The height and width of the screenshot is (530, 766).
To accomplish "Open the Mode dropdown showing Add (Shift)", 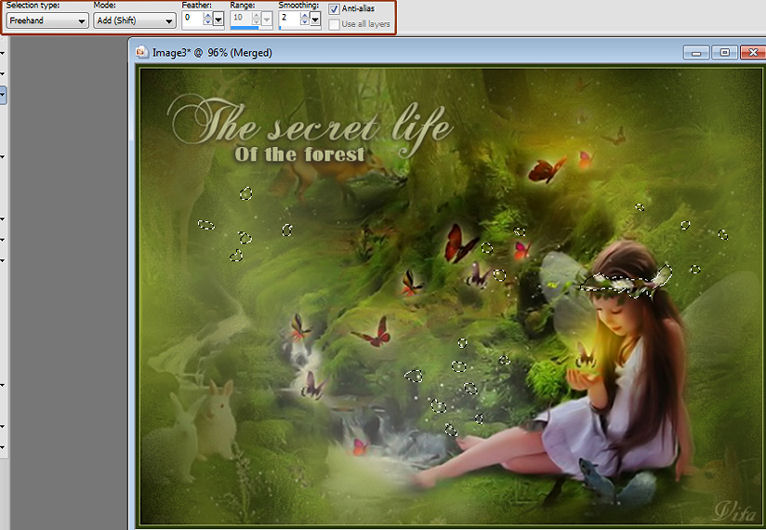I will coord(134,21).
